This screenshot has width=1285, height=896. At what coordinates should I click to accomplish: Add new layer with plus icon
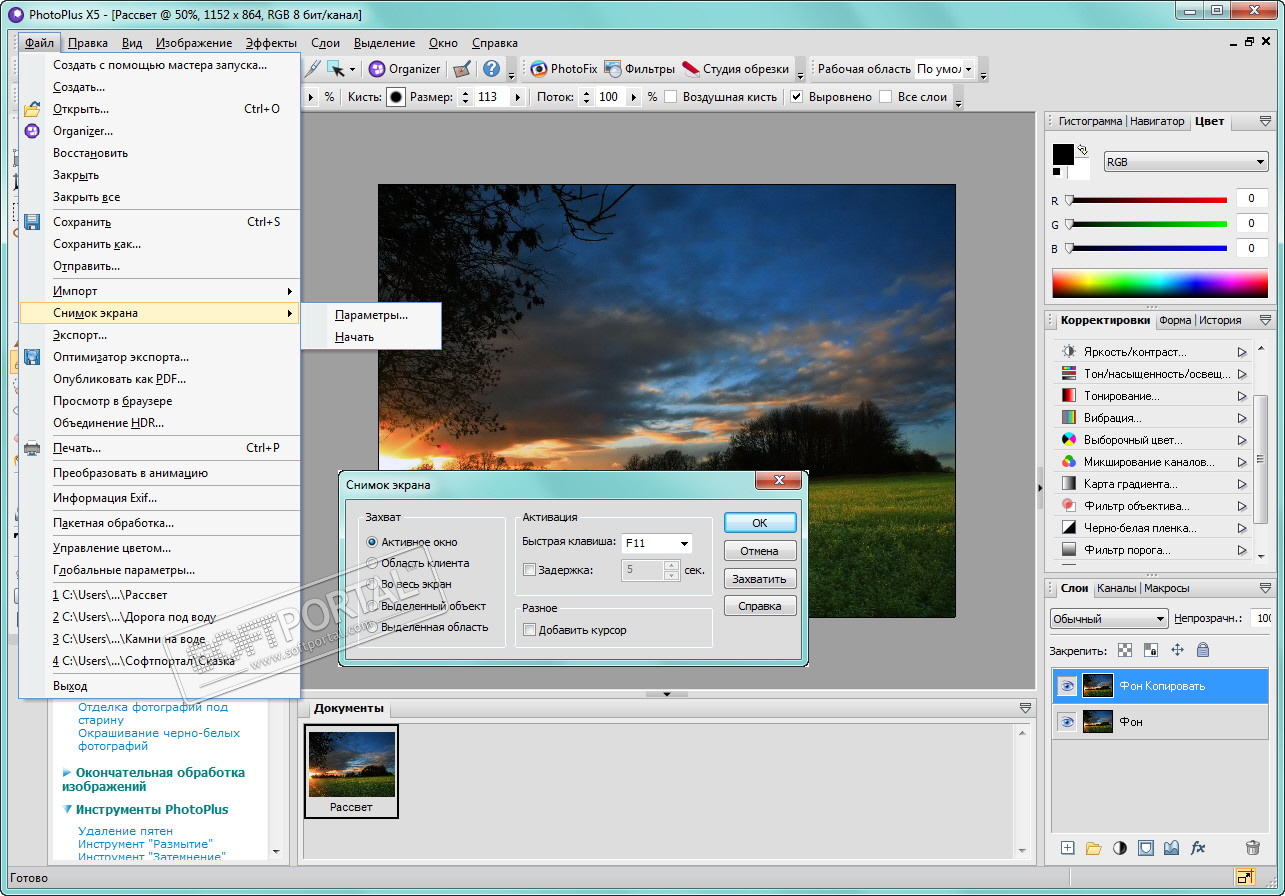pos(1067,847)
